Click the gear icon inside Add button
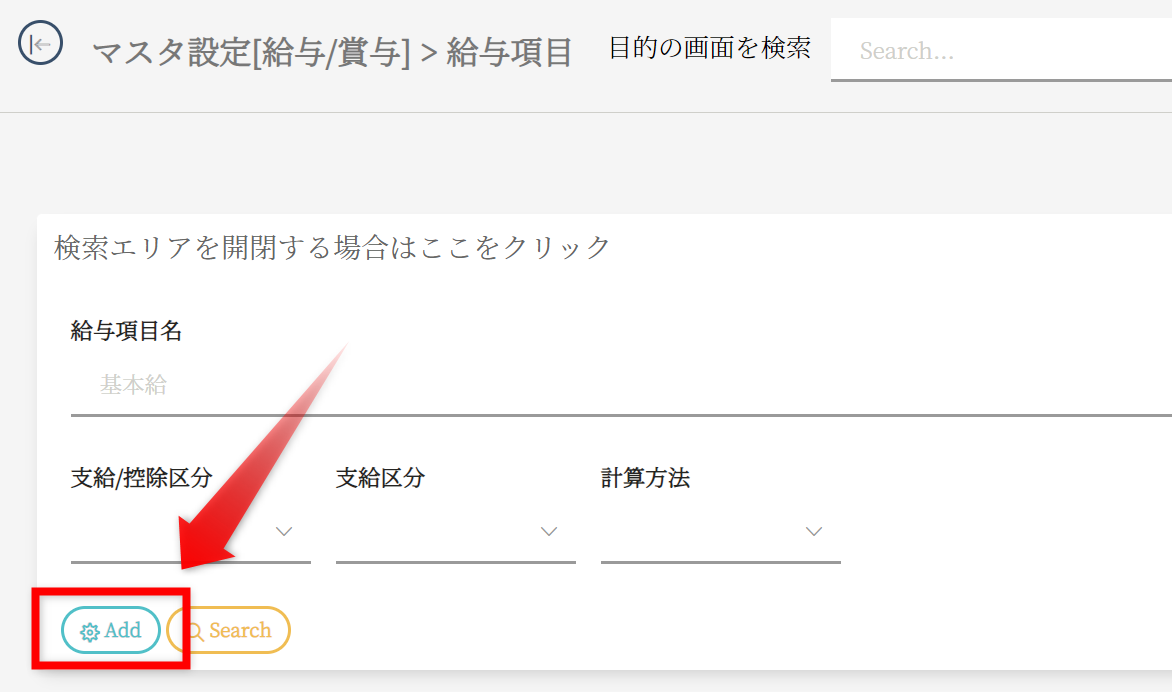This screenshot has height=692, width=1172. tap(90, 632)
